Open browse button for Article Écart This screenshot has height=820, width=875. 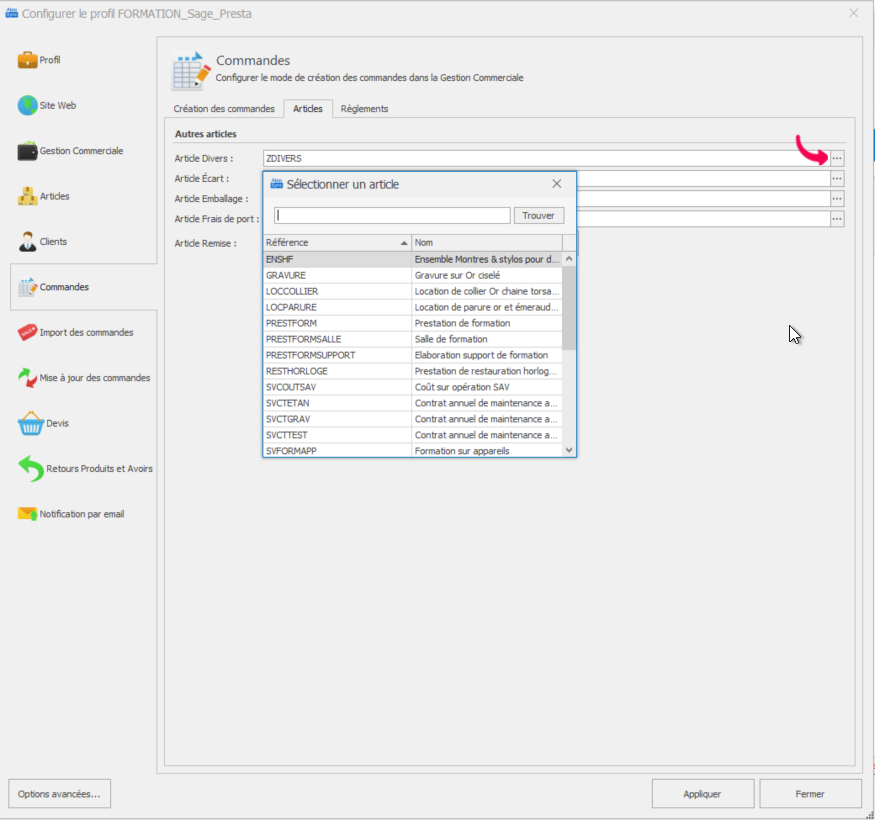(837, 178)
